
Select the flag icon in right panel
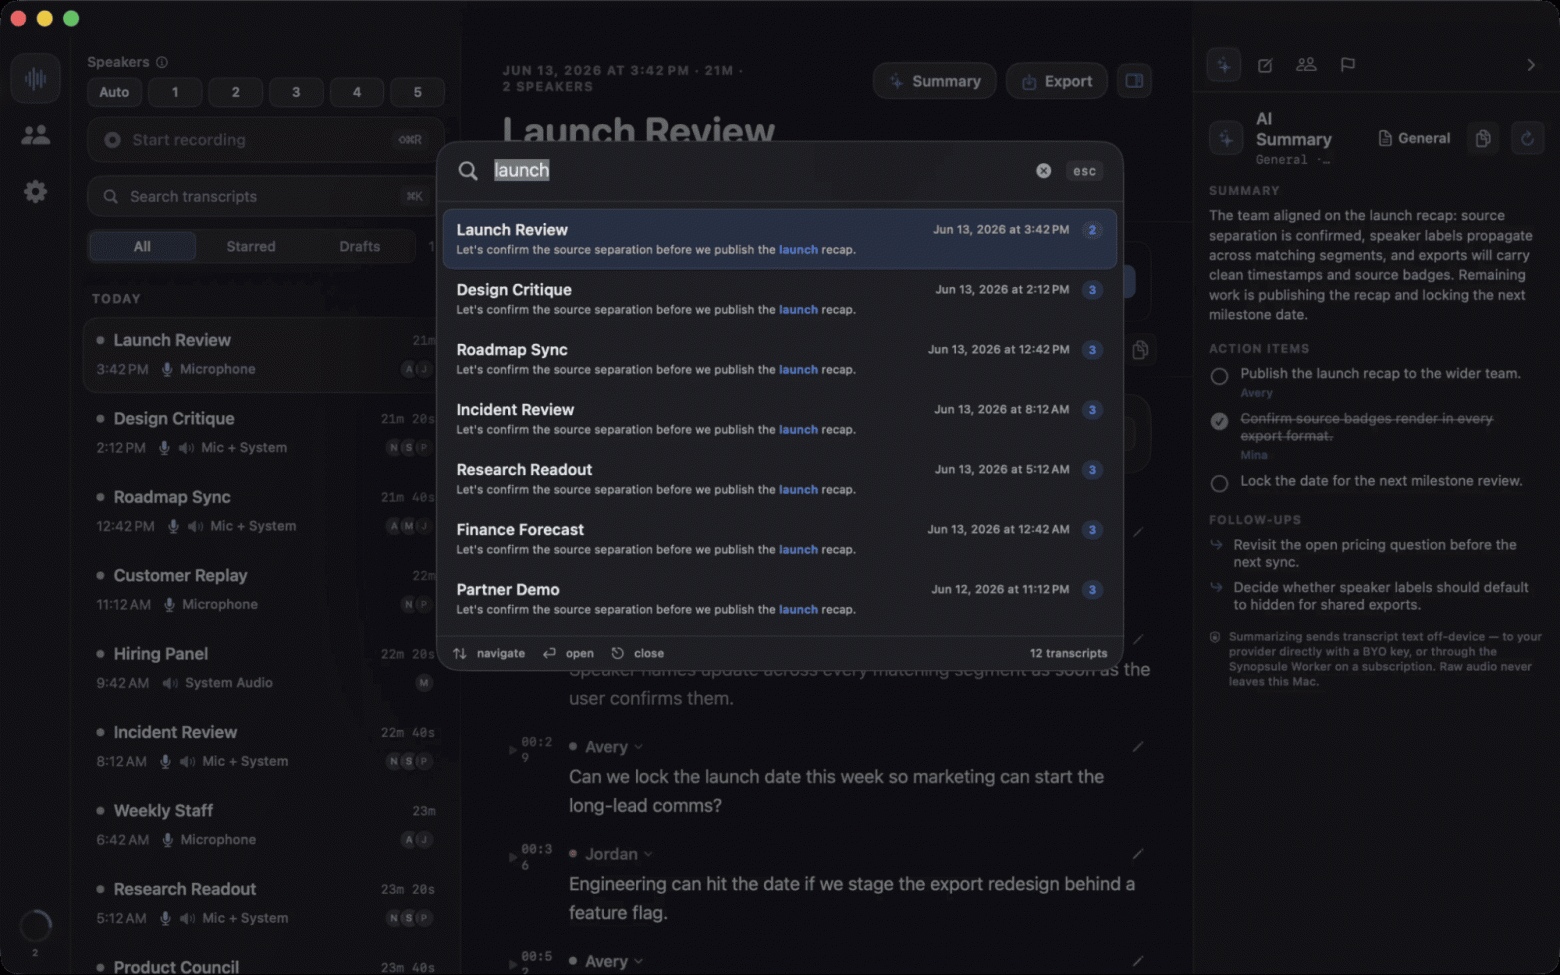tap(1348, 65)
